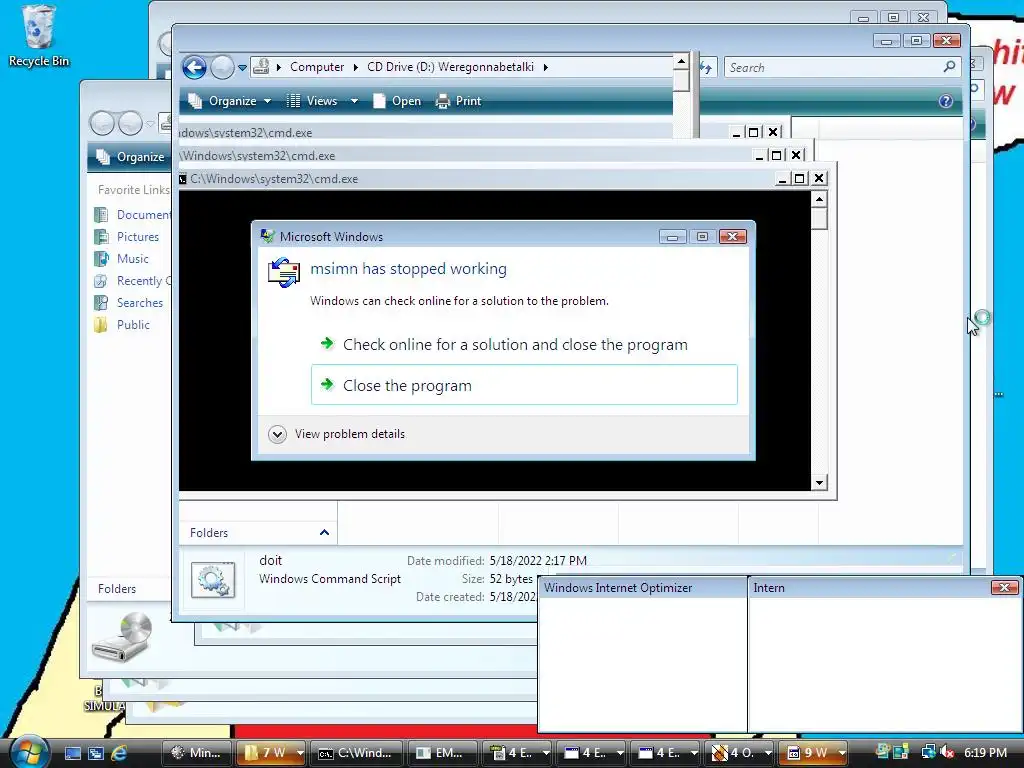
Task: Click the CD drive icon in back explorer
Action: coord(122,637)
